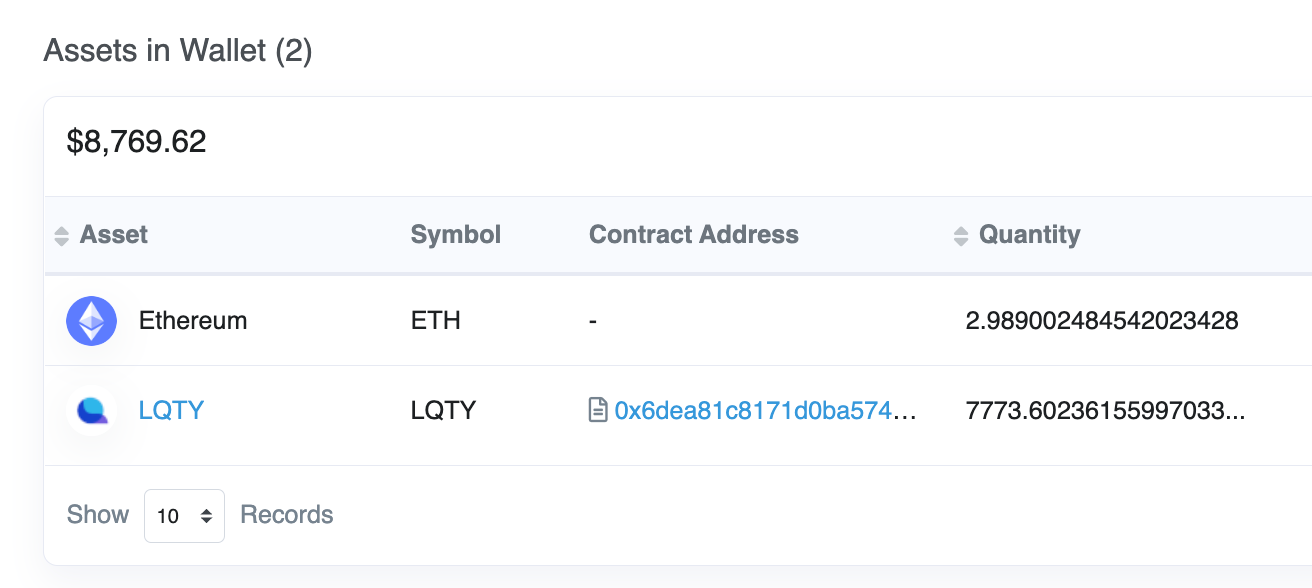Viewport: 1312px width, 588px height.
Task: Click the sort arrows beside Asset header
Action: [62, 236]
